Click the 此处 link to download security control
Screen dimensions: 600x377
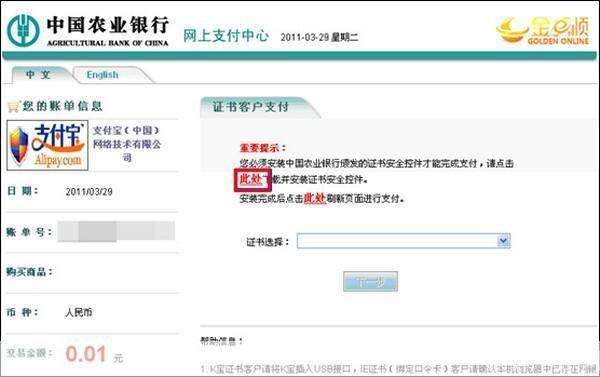(x=252, y=179)
